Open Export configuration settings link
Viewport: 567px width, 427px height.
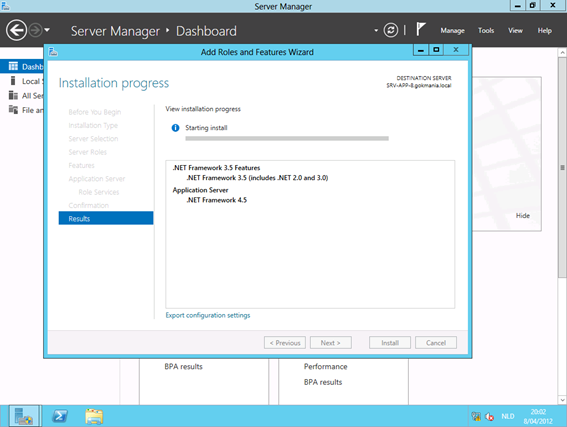208,315
